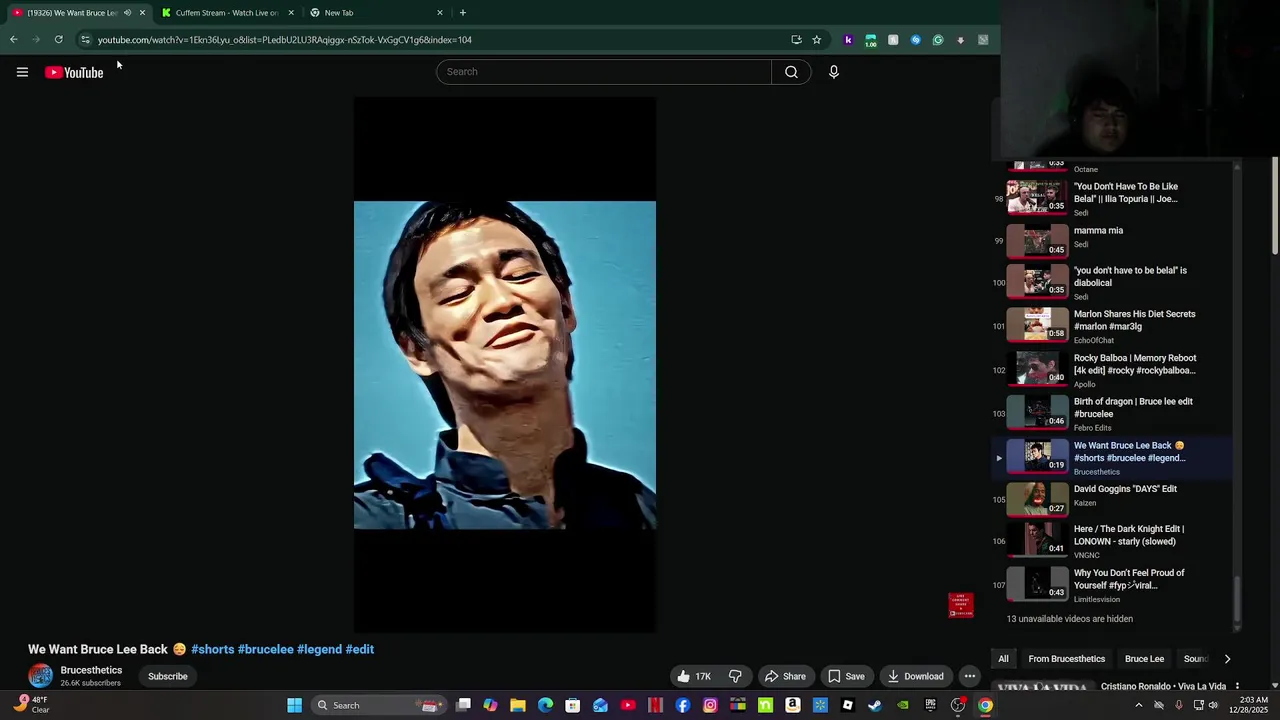The image size is (1280, 720).
Task: Dislike the video with thumbs down
Action: (x=735, y=676)
